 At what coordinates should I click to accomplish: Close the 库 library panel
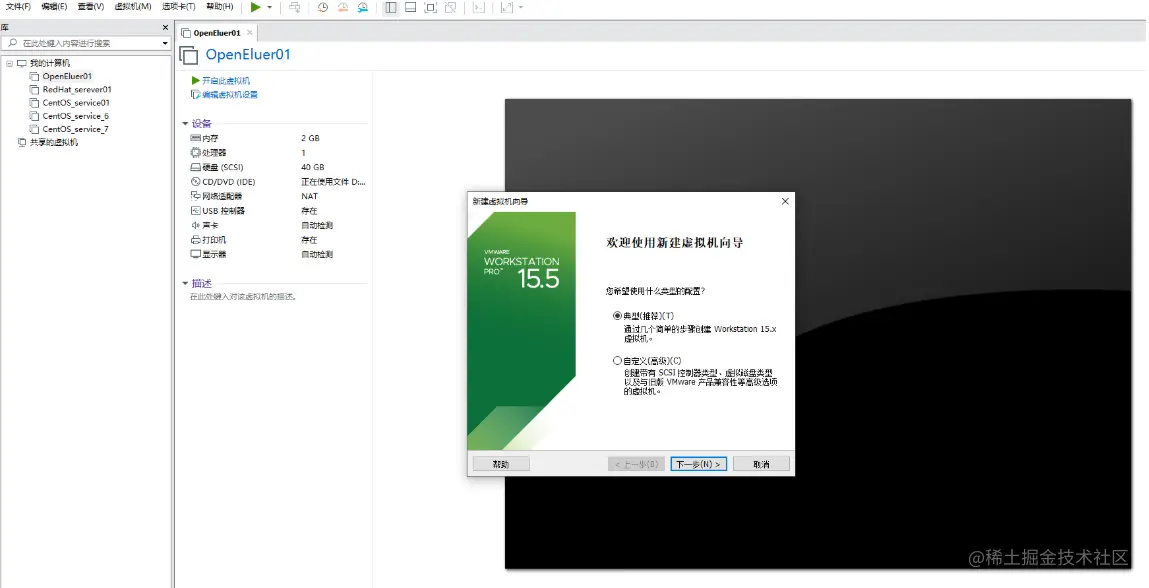coord(165,27)
